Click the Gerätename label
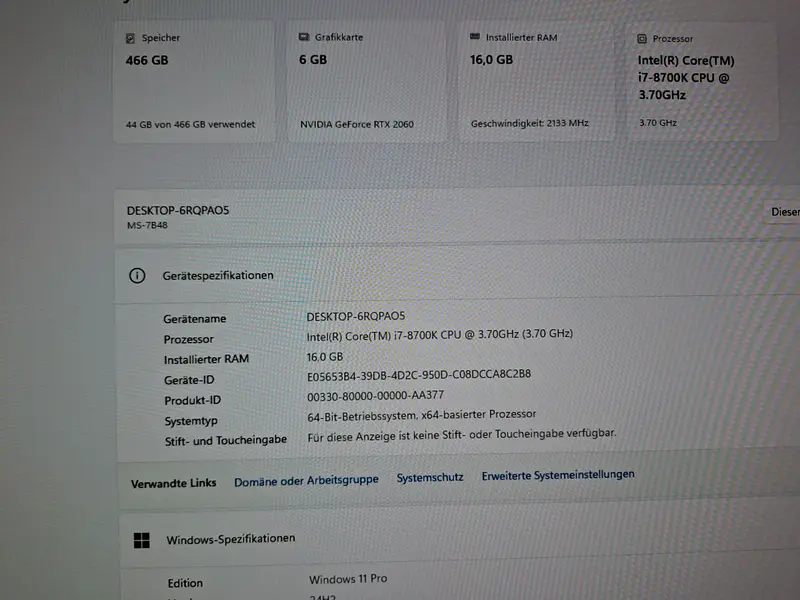 pyautogui.click(x=194, y=319)
